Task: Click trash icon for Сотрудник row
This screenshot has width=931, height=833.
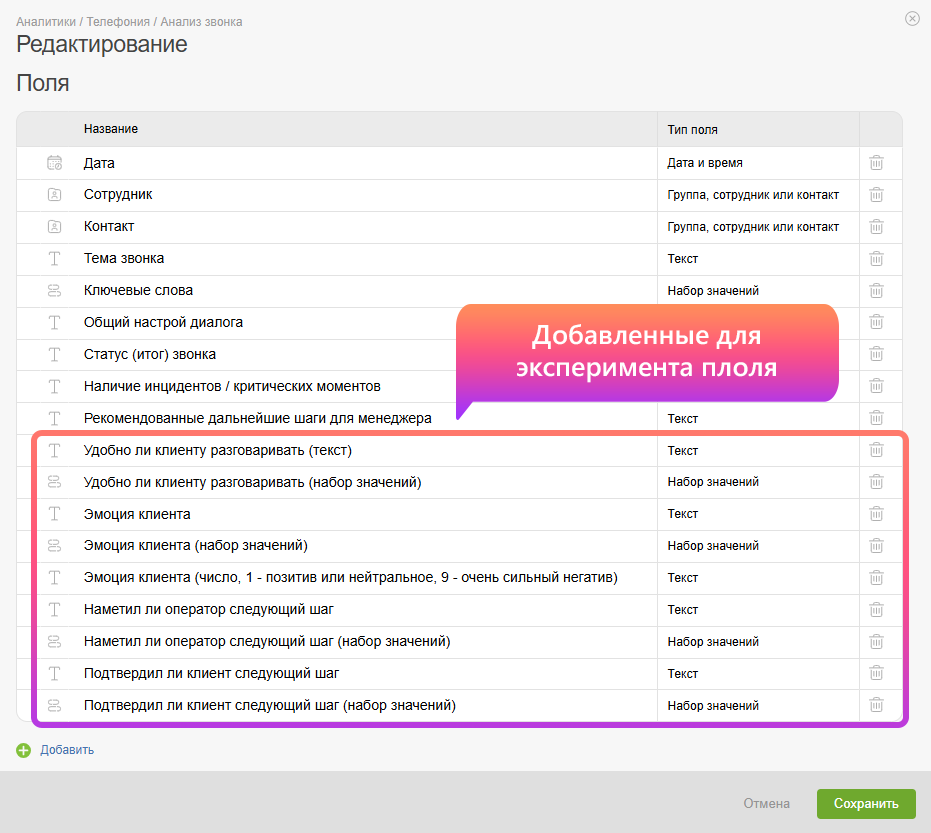Action: (876, 195)
